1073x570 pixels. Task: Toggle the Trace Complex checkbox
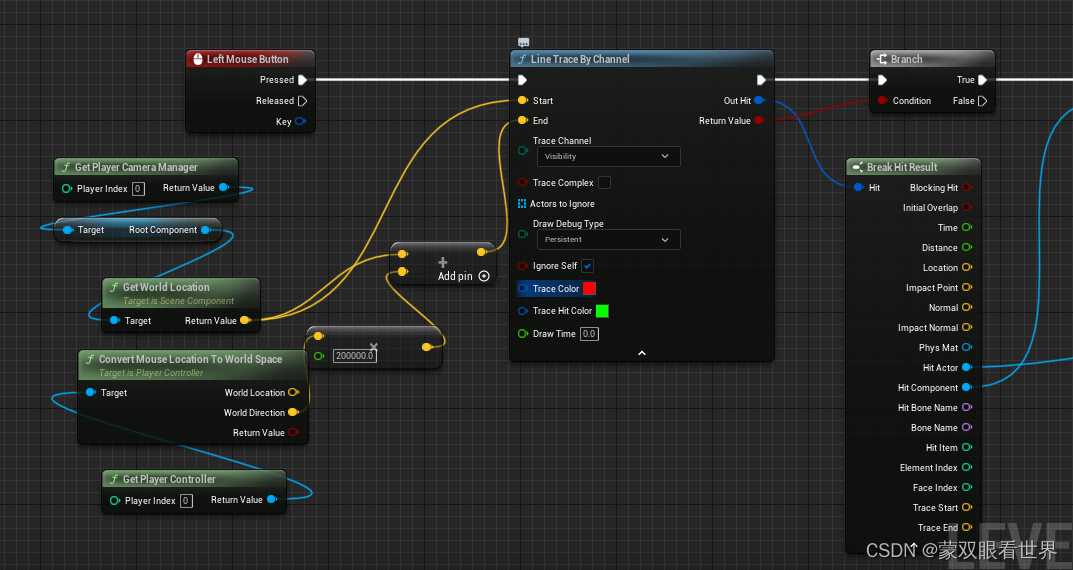pos(604,183)
